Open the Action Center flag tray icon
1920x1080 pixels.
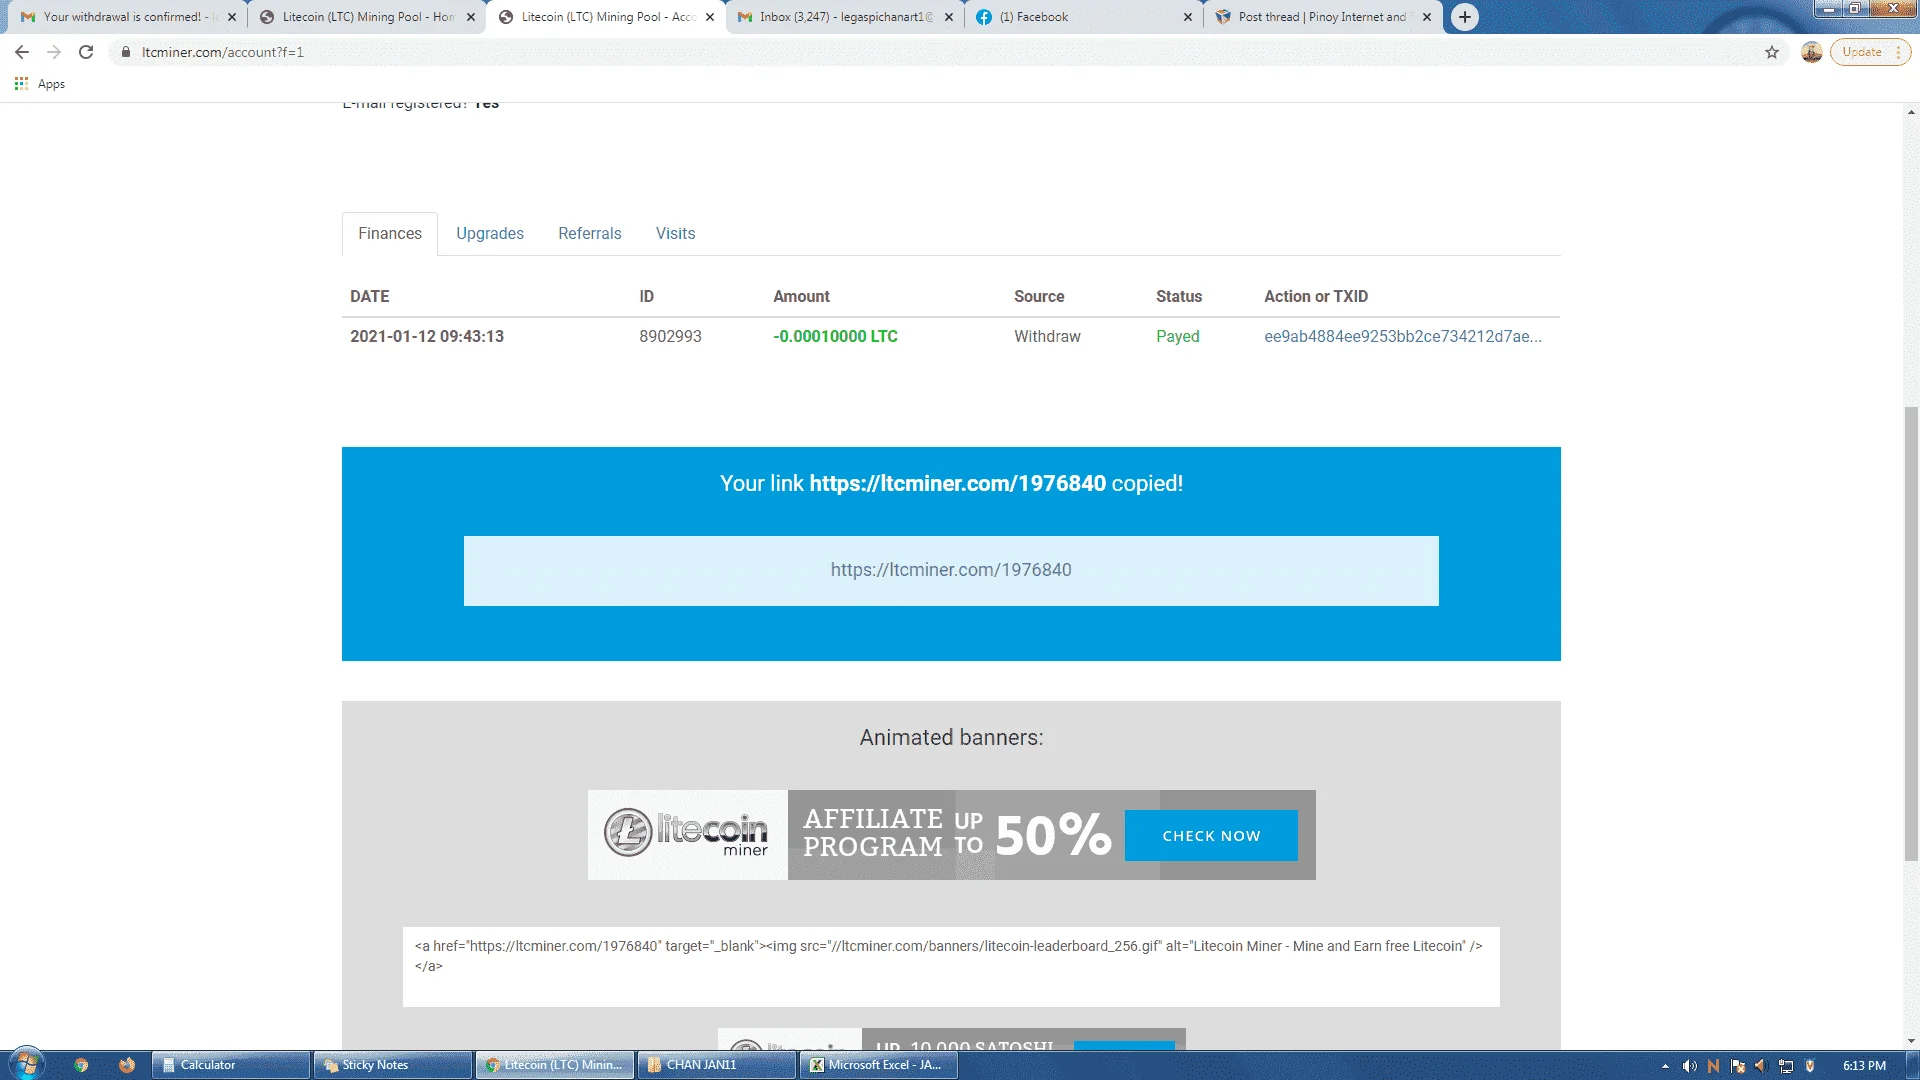pos(1738,1066)
